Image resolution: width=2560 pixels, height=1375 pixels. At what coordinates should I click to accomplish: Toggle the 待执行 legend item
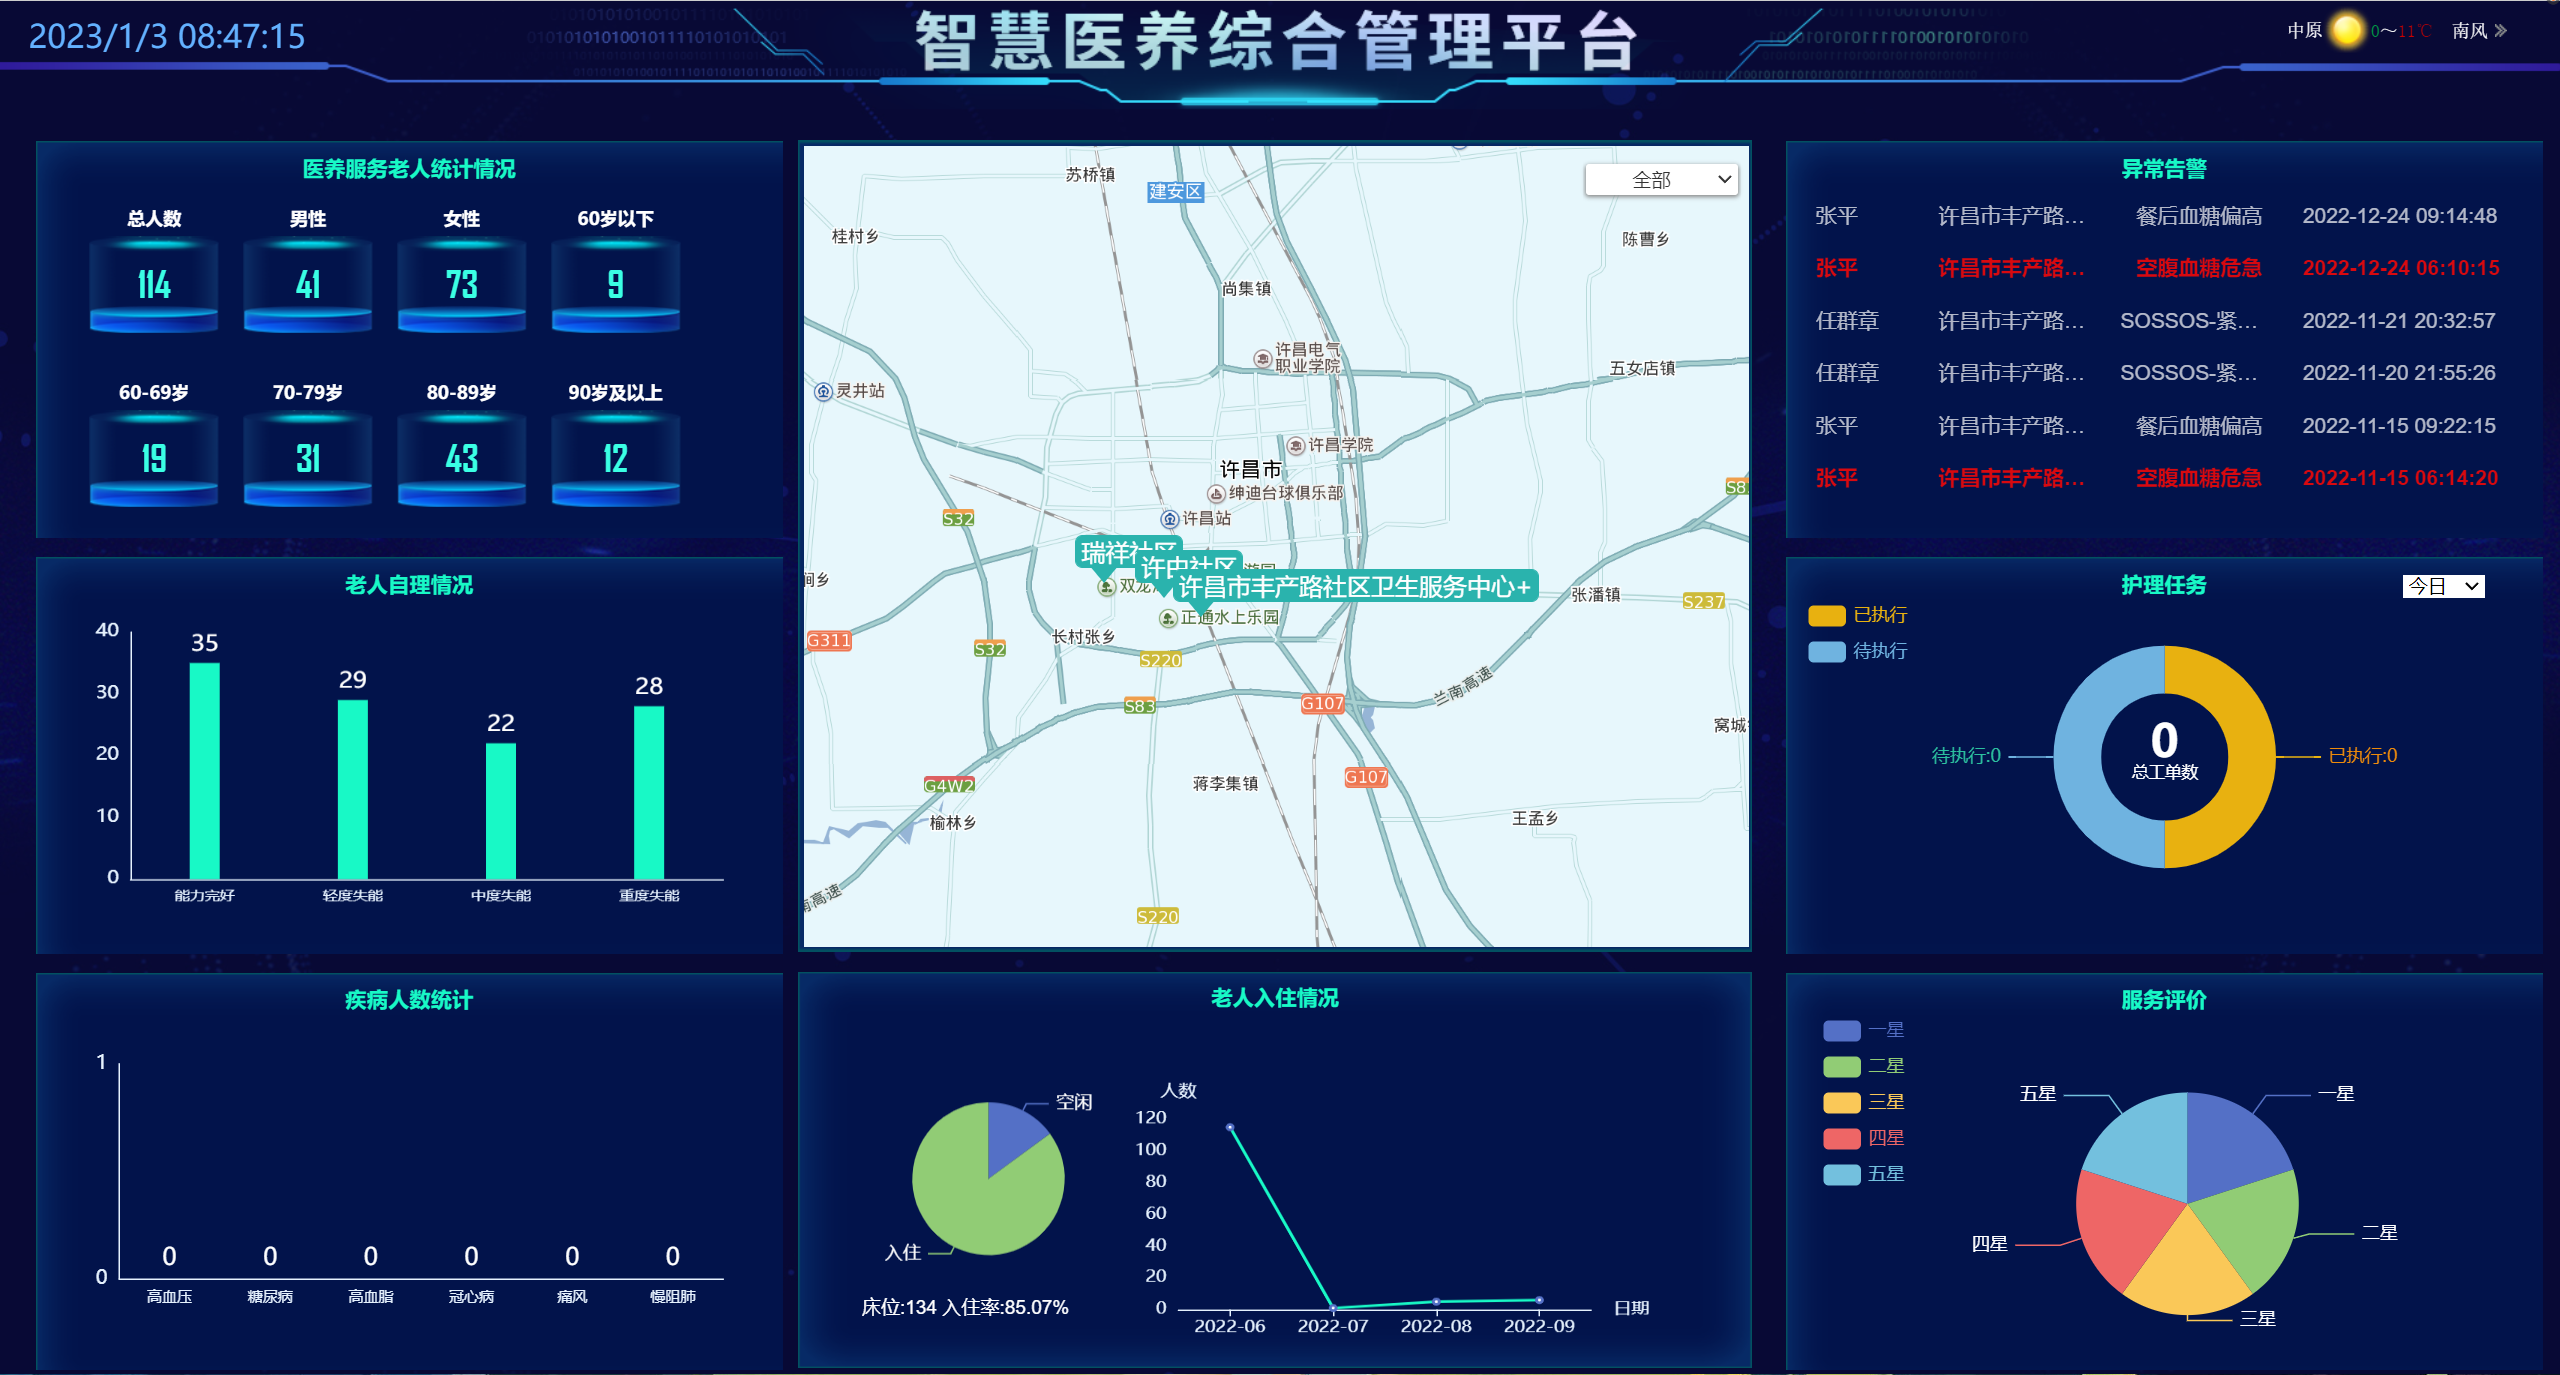click(1857, 651)
